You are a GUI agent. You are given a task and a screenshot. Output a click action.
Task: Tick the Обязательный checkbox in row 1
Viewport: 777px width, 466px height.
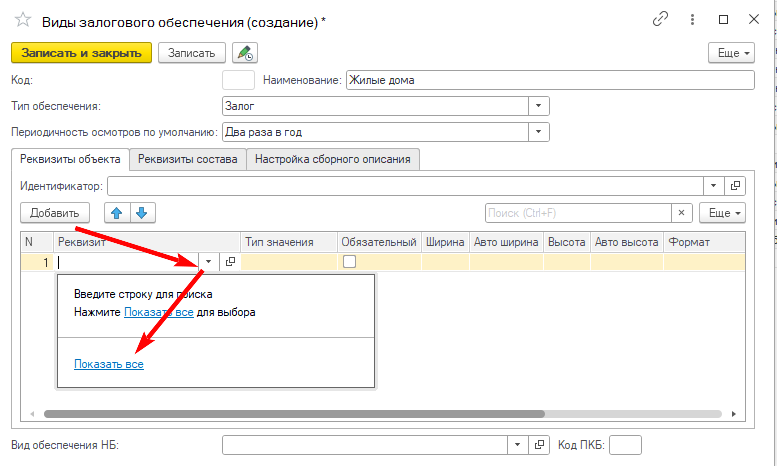[x=349, y=261]
